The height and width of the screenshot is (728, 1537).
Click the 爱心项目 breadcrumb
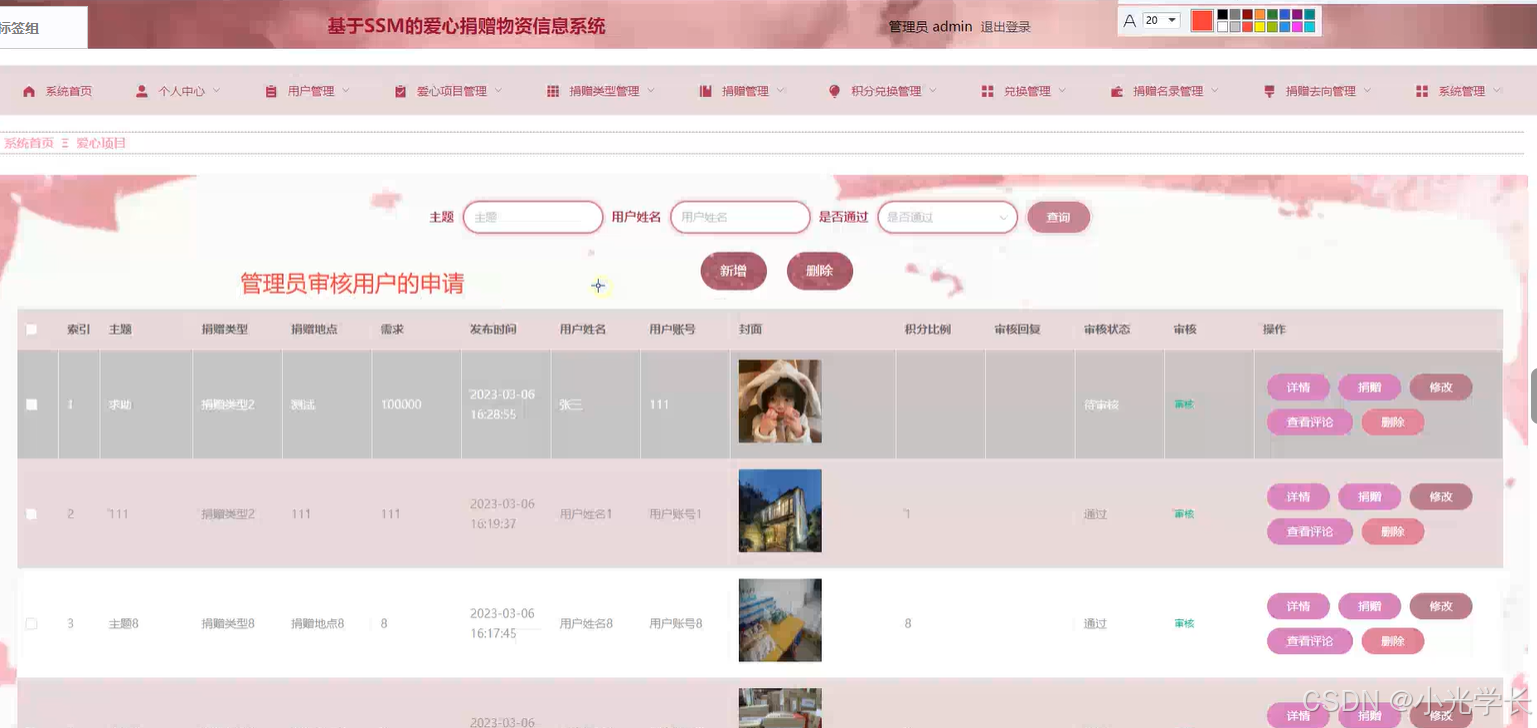tap(101, 143)
